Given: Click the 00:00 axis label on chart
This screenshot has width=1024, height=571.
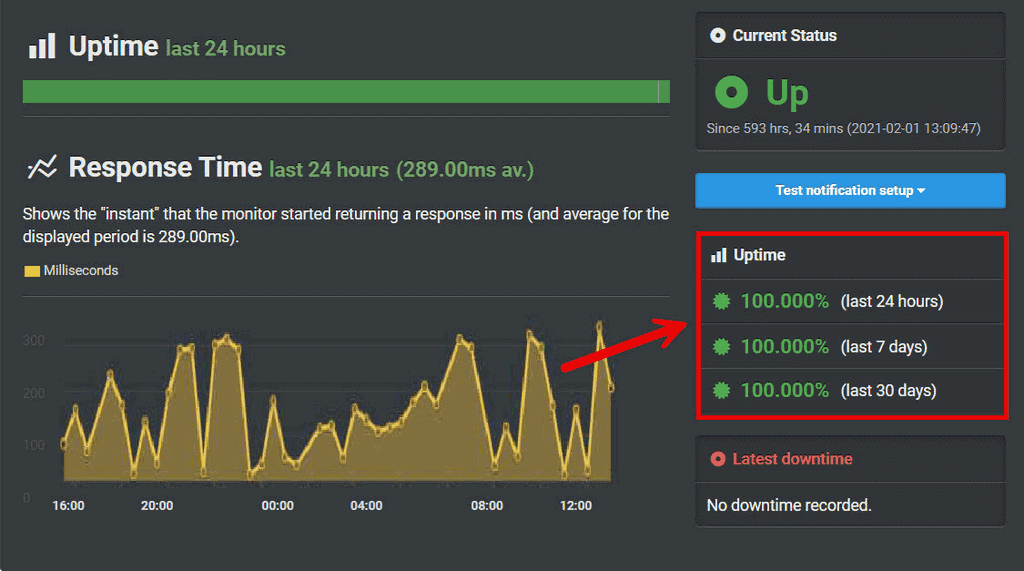Looking at the screenshot, I should 278,506.
